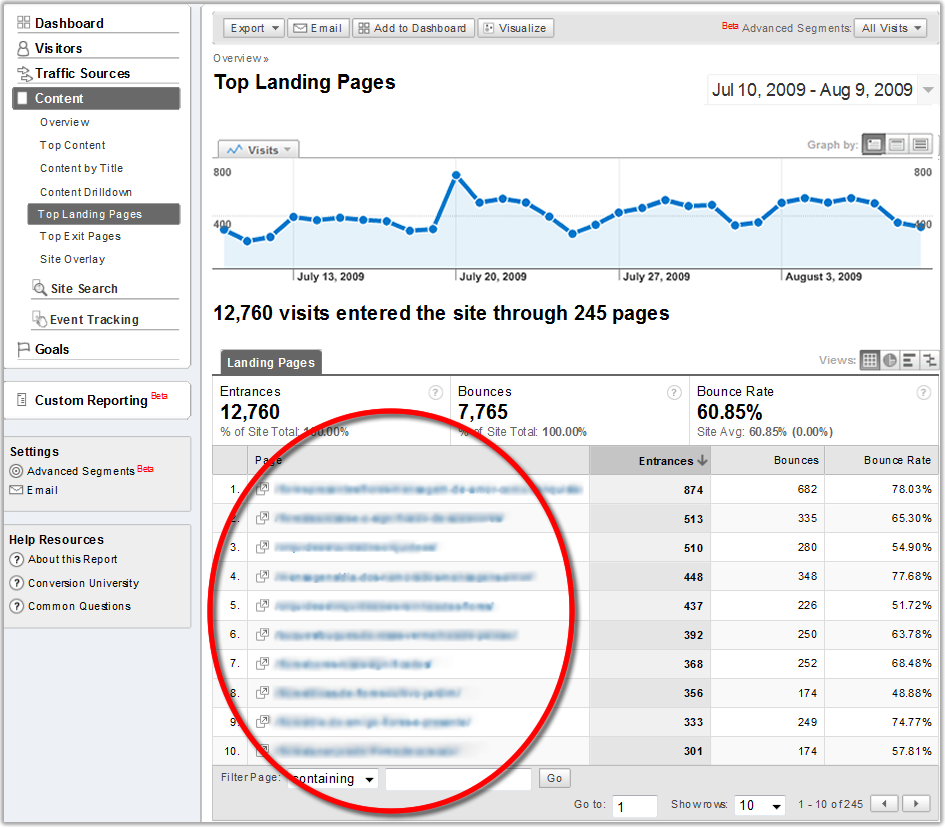Sort table by Bounce Rate column
Image resolution: width=946 pixels, height=828 pixels.
click(x=897, y=461)
